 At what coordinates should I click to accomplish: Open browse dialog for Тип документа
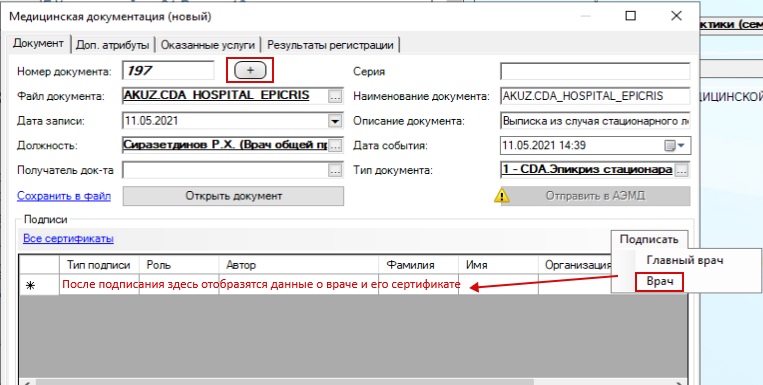(682, 170)
